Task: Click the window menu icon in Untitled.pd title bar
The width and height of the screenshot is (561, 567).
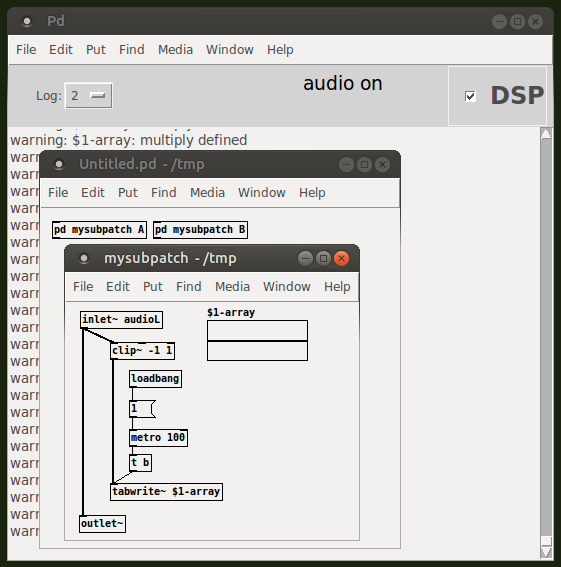Action: point(59,165)
